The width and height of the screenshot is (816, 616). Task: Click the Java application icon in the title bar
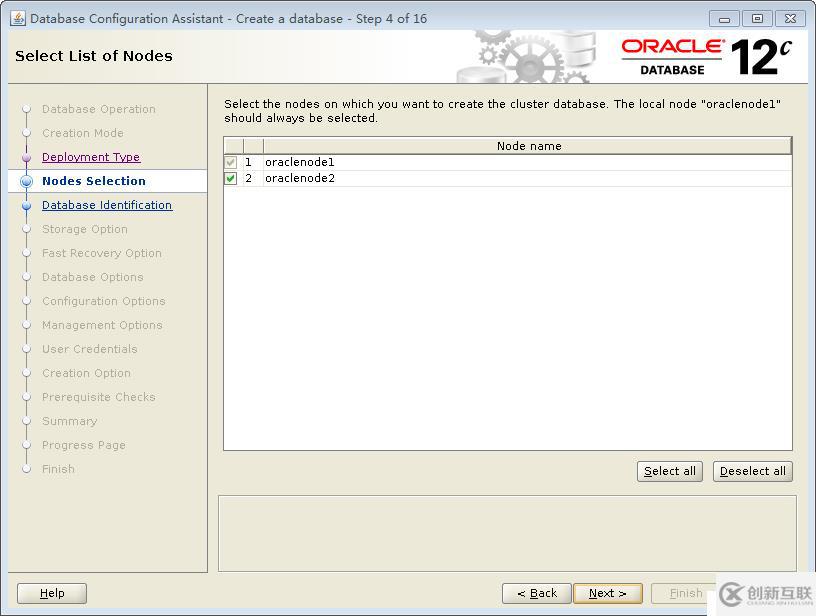[x=18, y=18]
